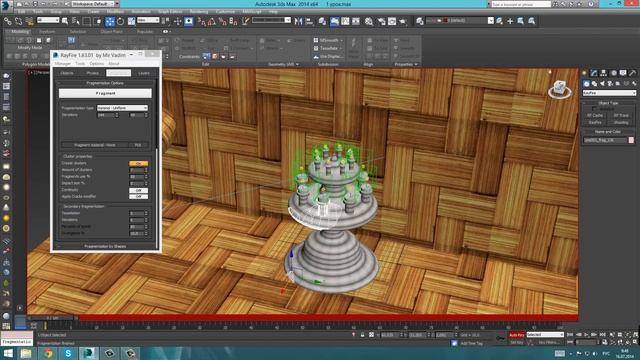Open the layer default dropdown in toolbar

pos(460,20)
